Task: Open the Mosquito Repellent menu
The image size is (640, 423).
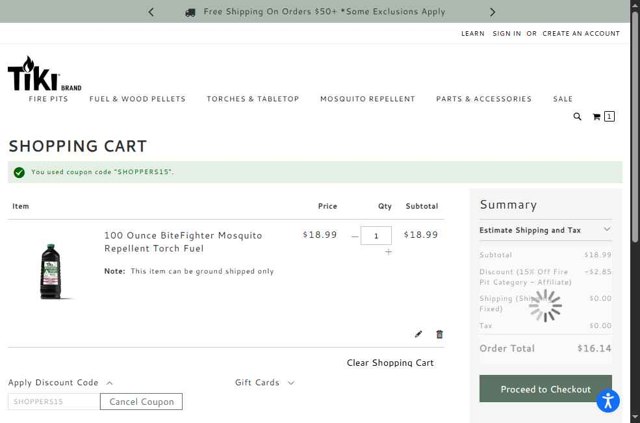Action: coord(367,99)
